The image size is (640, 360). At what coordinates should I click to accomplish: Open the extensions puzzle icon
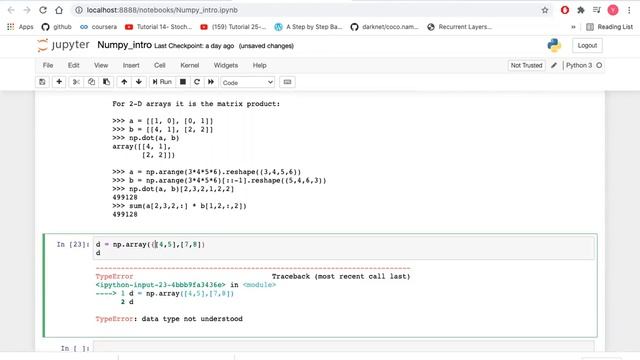(x=581, y=10)
